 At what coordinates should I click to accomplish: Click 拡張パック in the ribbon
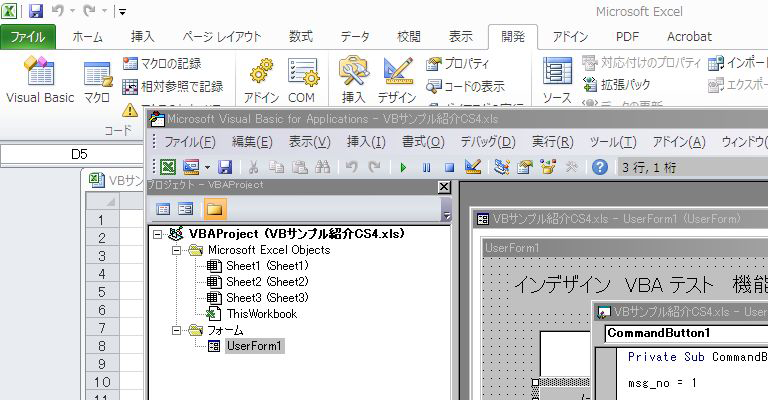point(616,85)
